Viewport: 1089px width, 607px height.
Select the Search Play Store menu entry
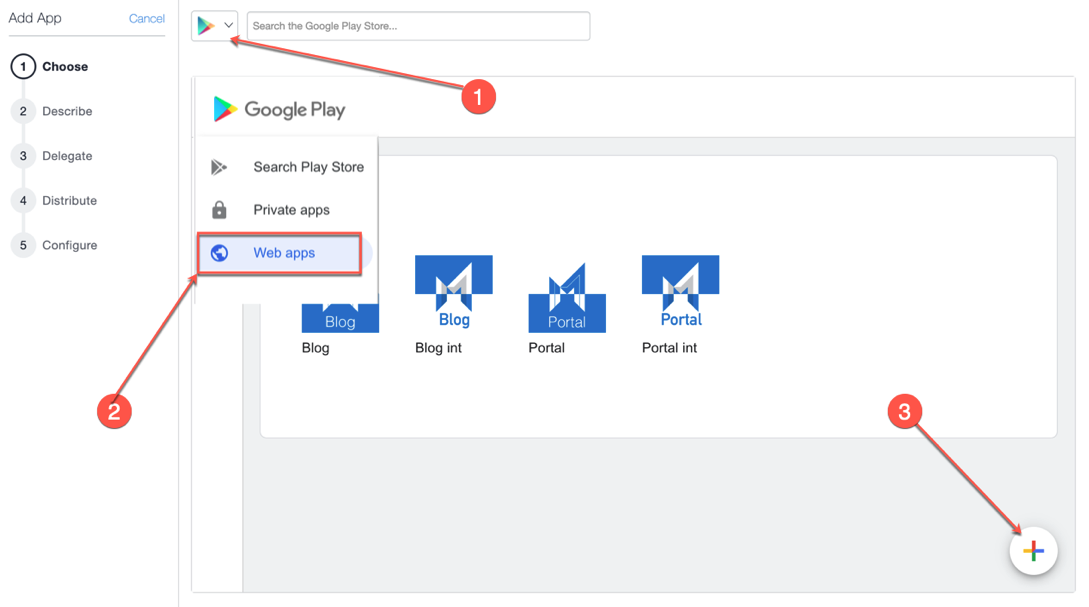[x=307, y=167]
